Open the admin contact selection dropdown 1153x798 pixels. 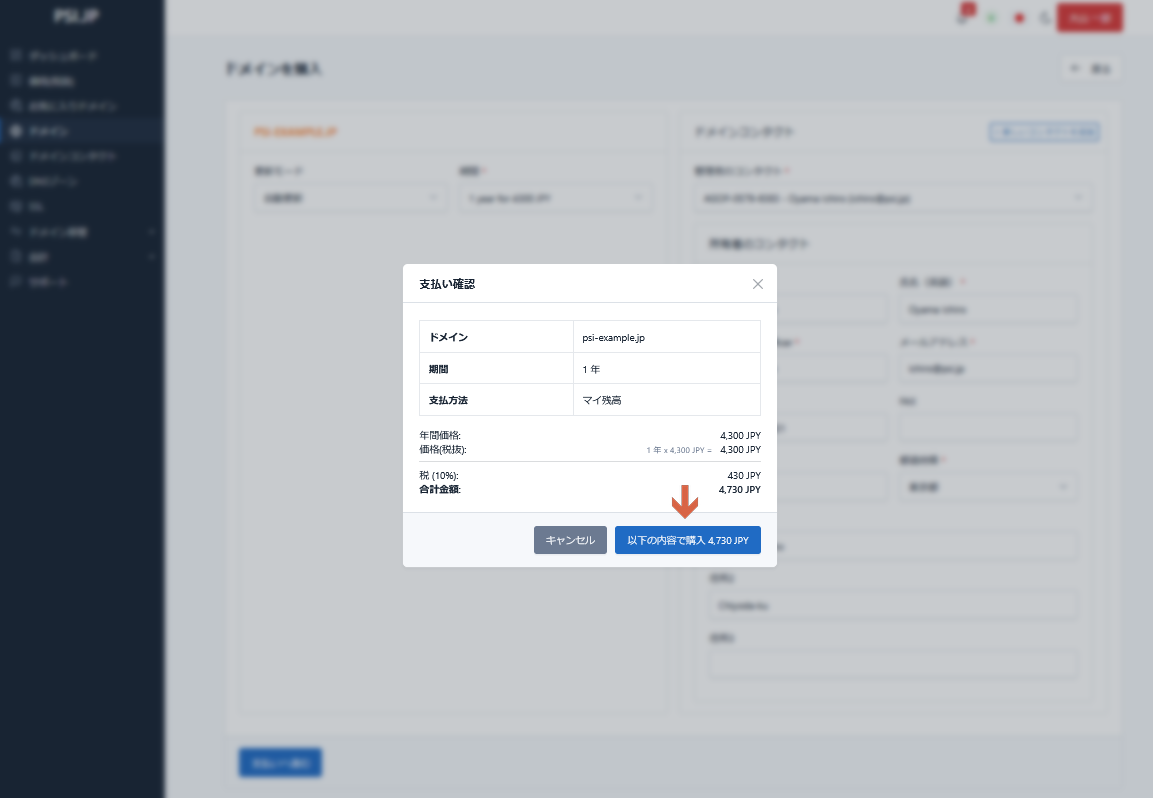[x=892, y=198]
